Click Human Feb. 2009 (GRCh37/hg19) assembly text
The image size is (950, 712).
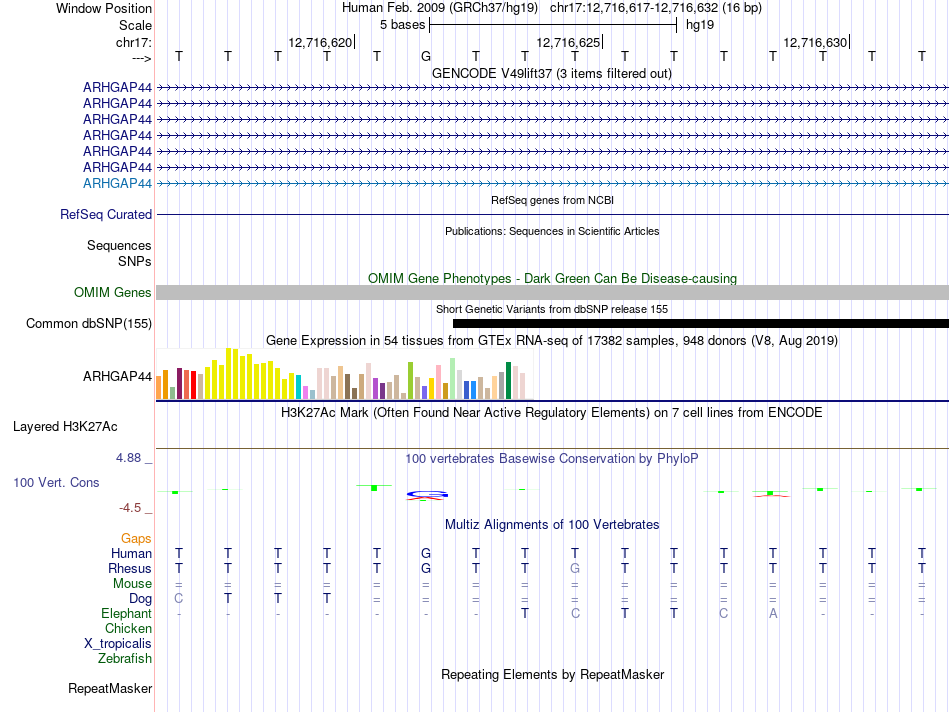tap(440, 8)
